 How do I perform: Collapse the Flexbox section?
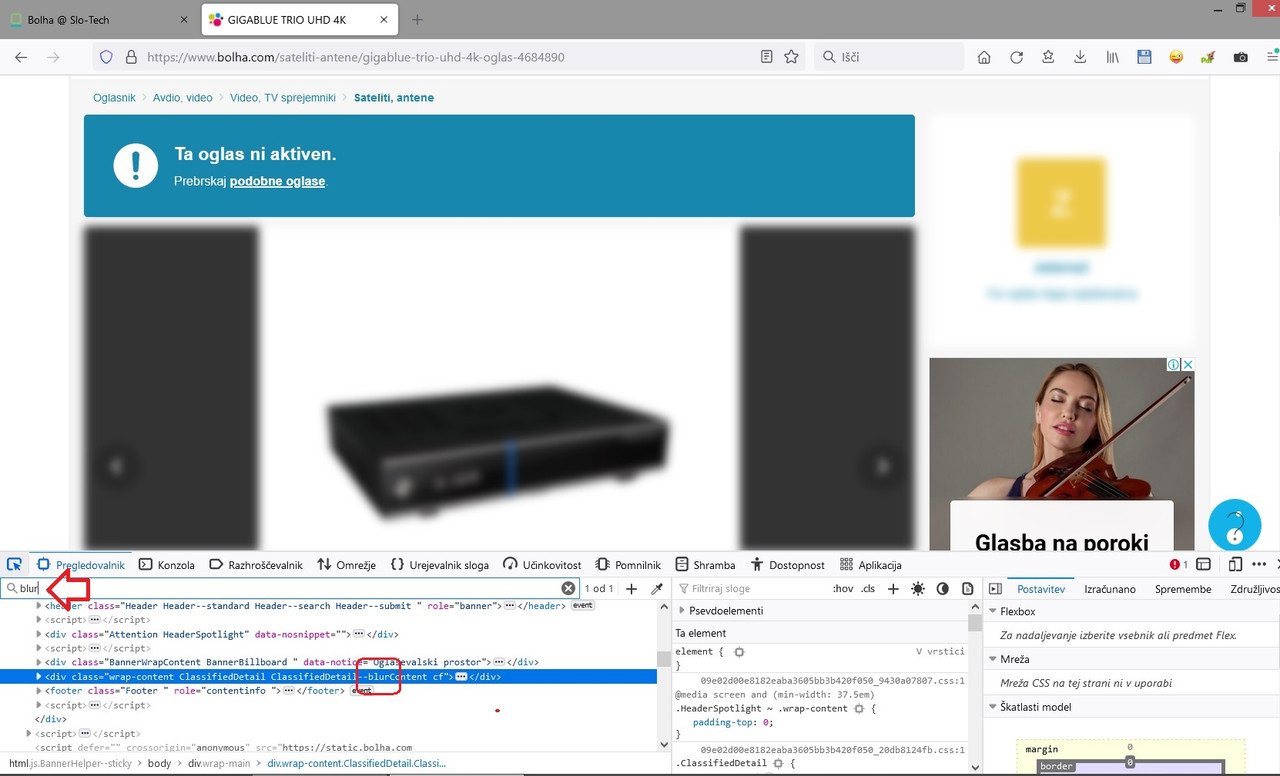(993, 611)
